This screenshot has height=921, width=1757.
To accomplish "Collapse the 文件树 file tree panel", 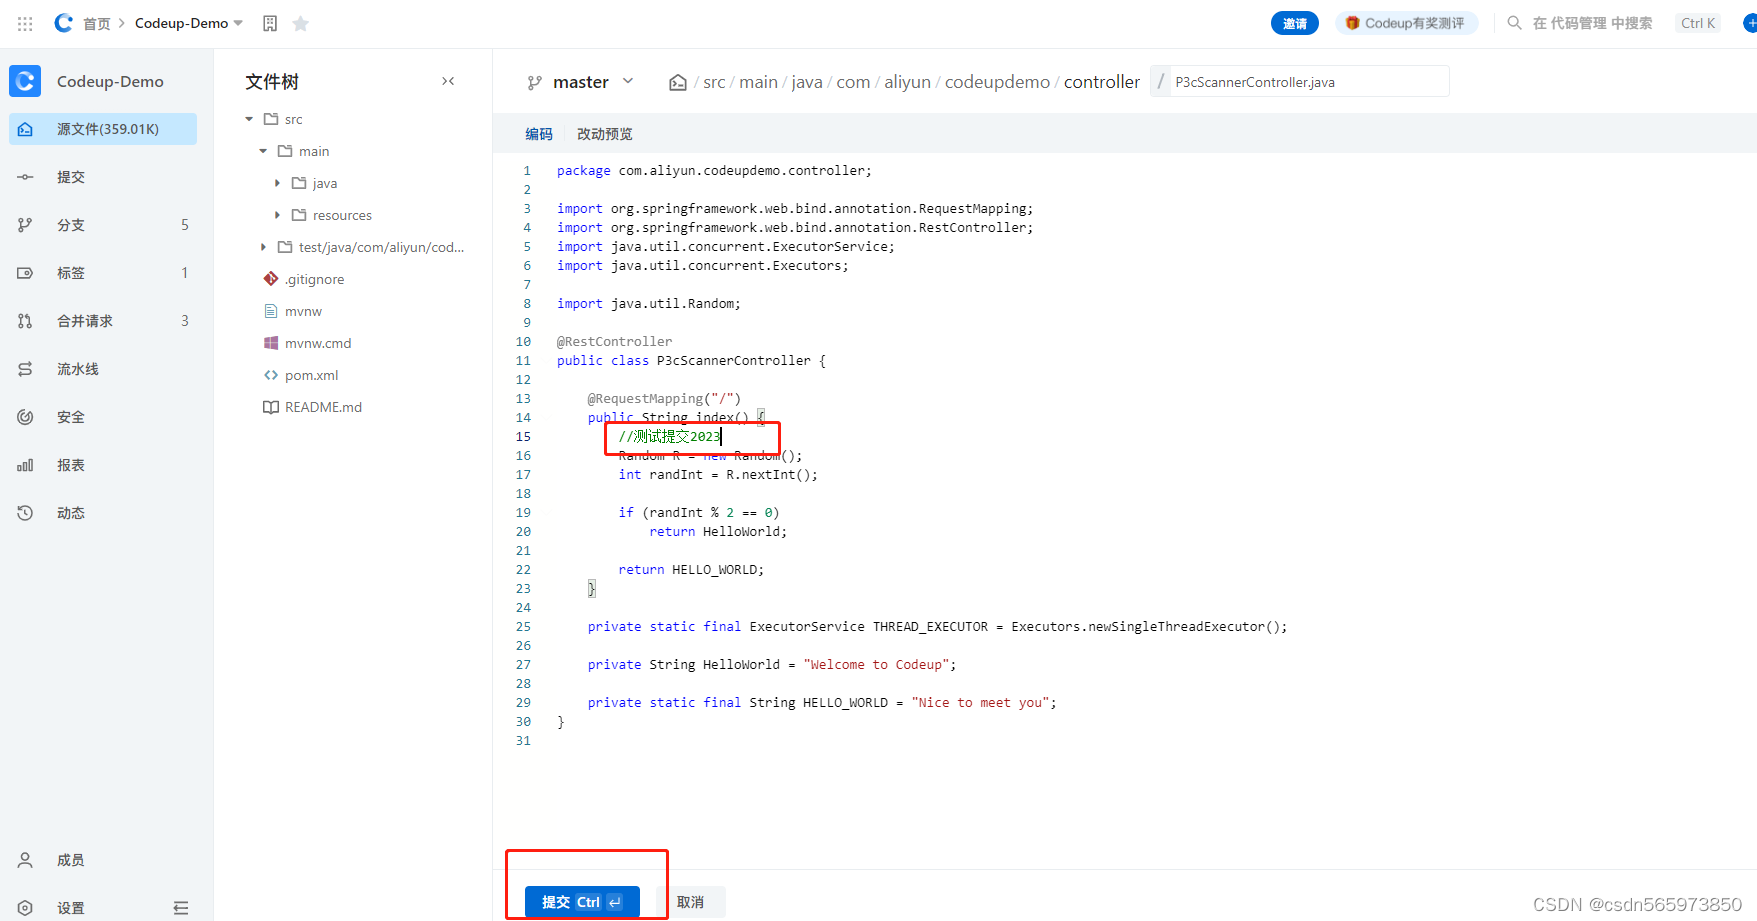I will coord(447,81).
